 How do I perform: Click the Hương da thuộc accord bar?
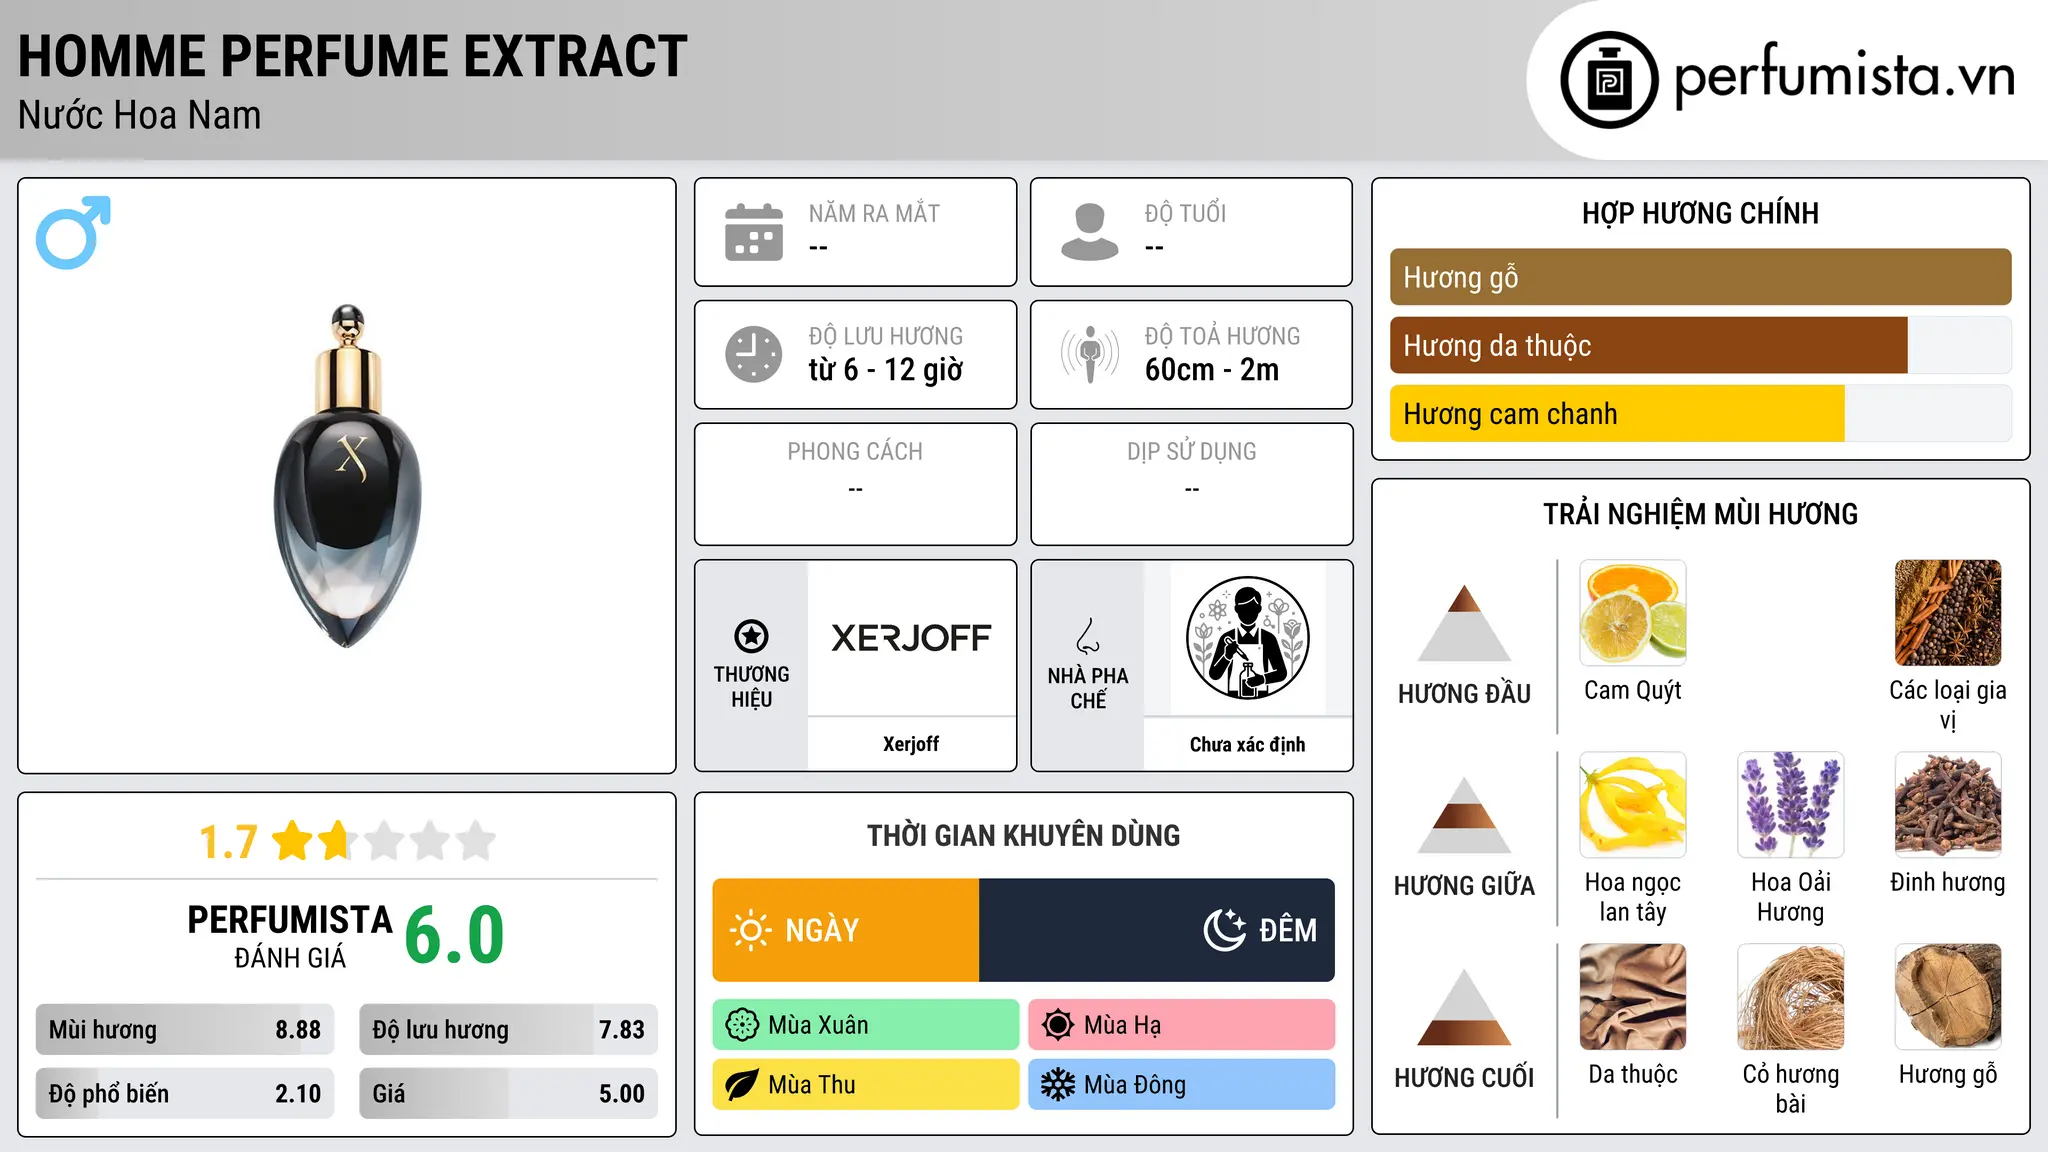(1700, 345)
